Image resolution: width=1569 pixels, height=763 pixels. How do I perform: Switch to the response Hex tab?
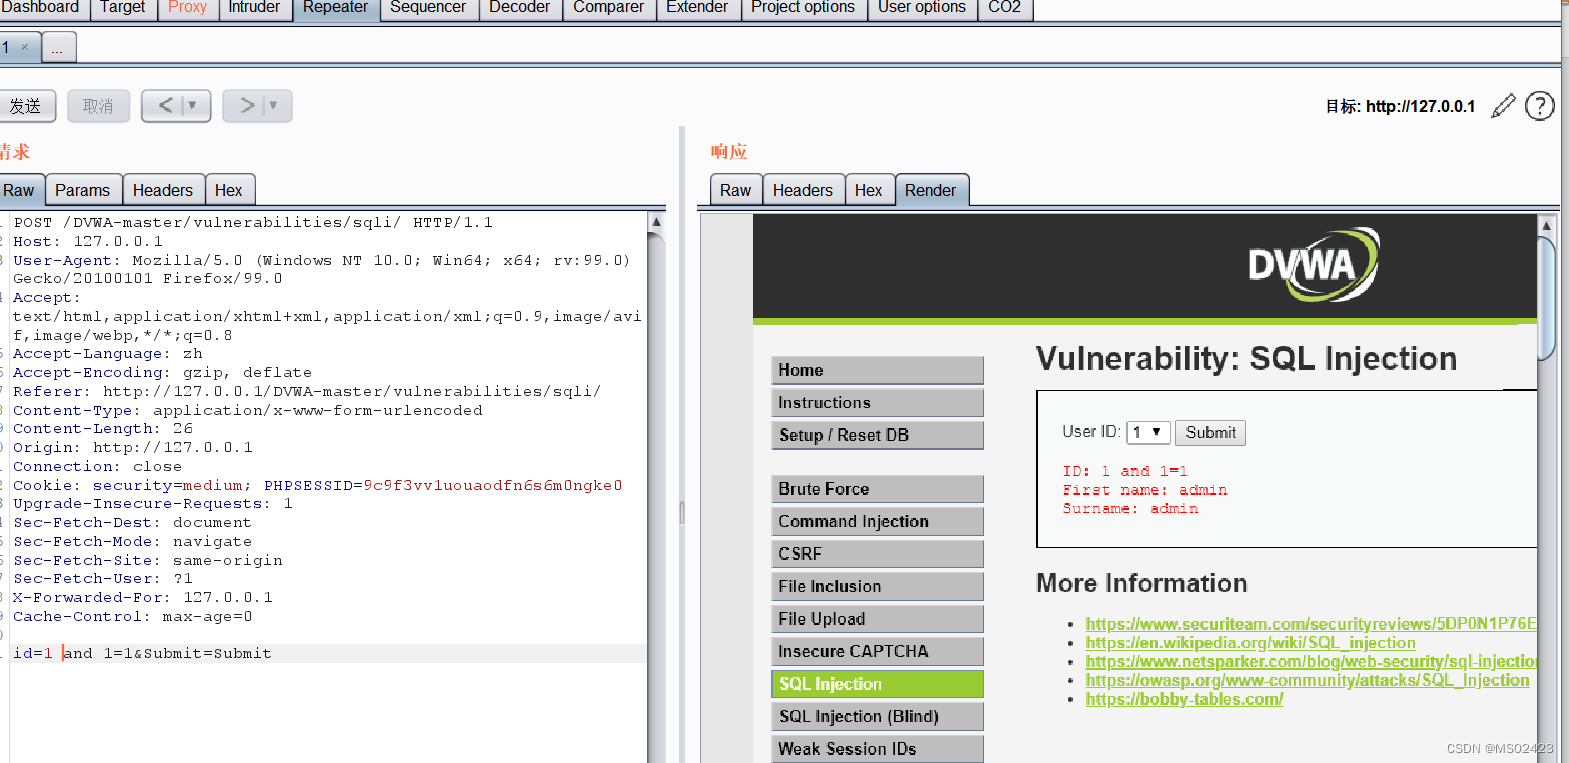click(x=869, y=190)
